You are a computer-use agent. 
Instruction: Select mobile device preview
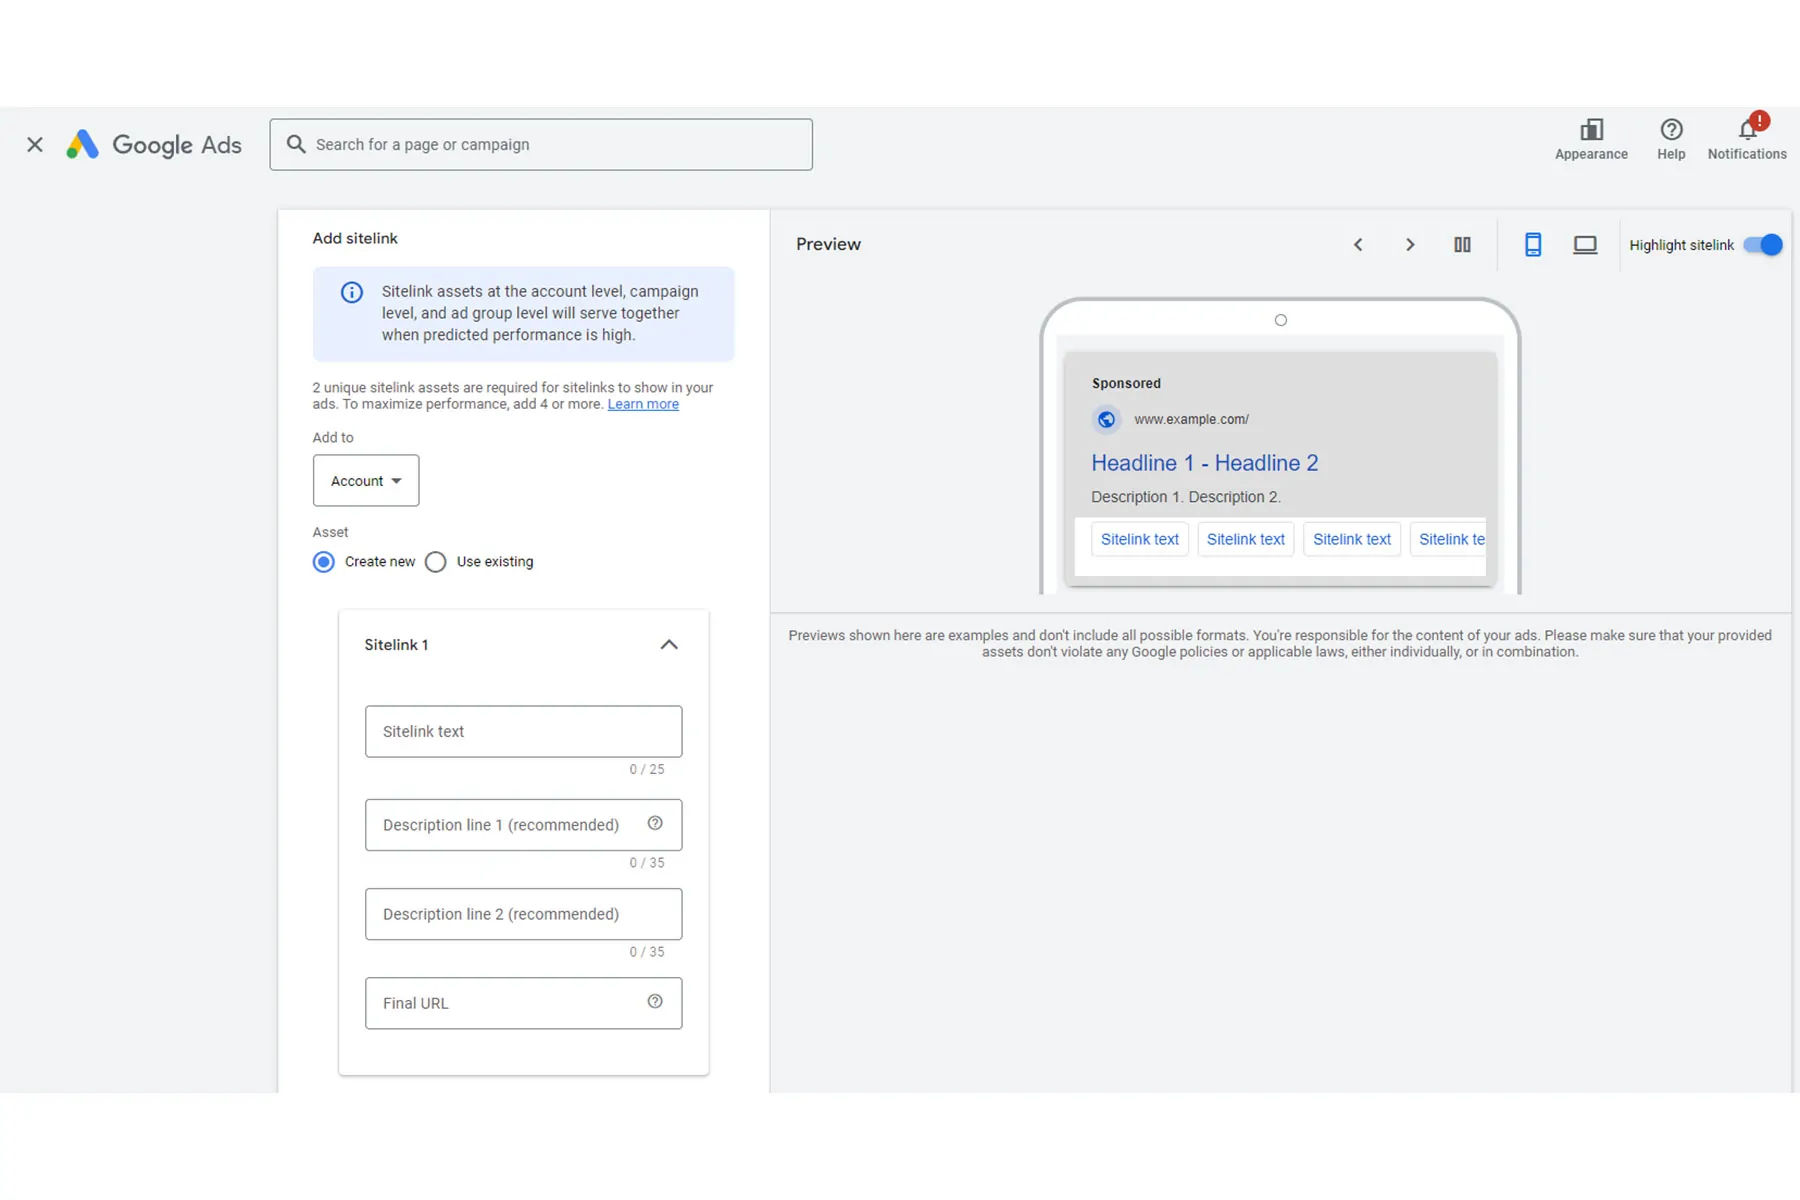[1532, 245]
